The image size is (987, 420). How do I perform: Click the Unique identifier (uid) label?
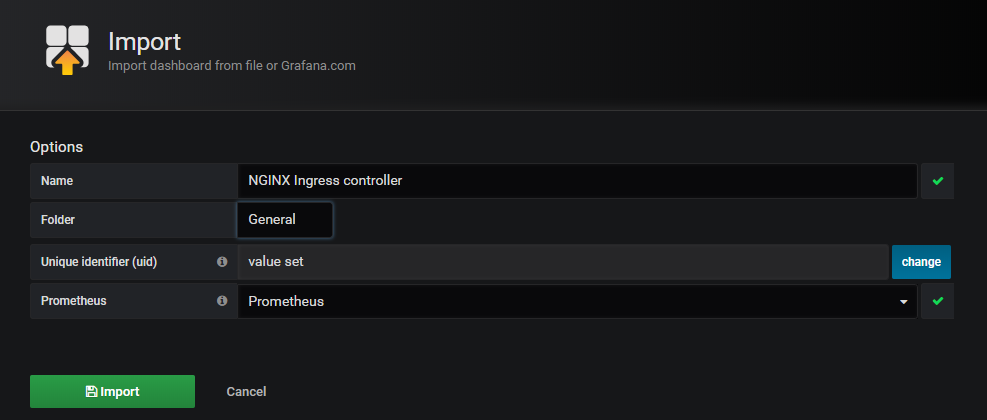coord(99,263)
